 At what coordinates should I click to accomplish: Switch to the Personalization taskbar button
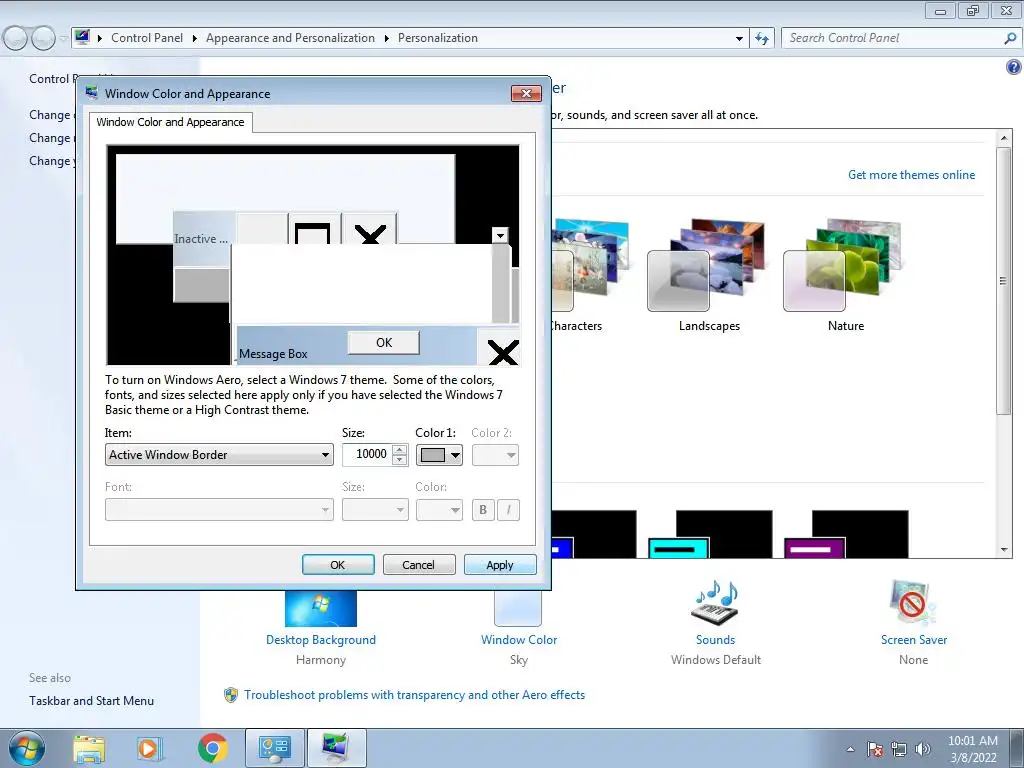336,748
